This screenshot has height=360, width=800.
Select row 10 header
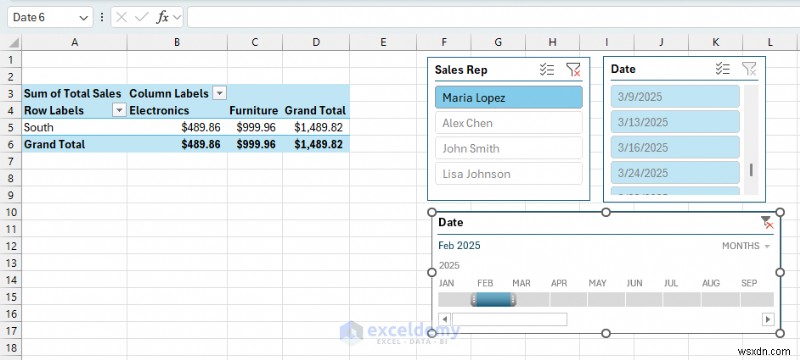11,212
